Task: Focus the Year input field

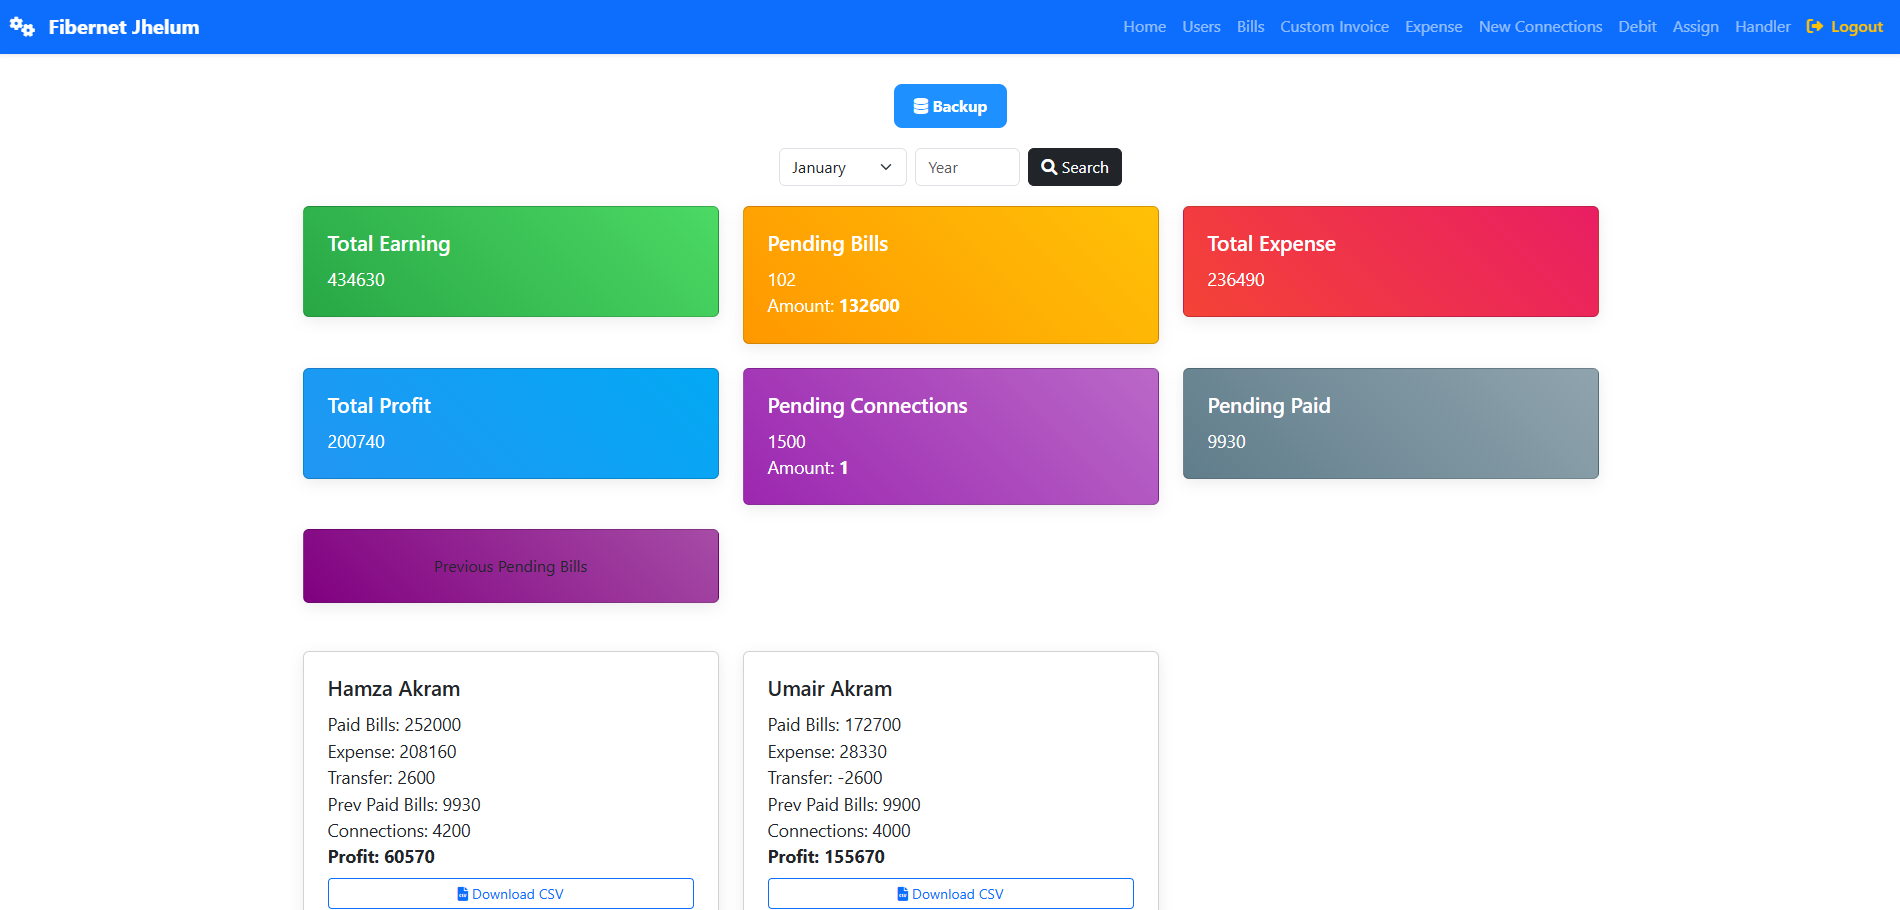Action: click(966, 167)
